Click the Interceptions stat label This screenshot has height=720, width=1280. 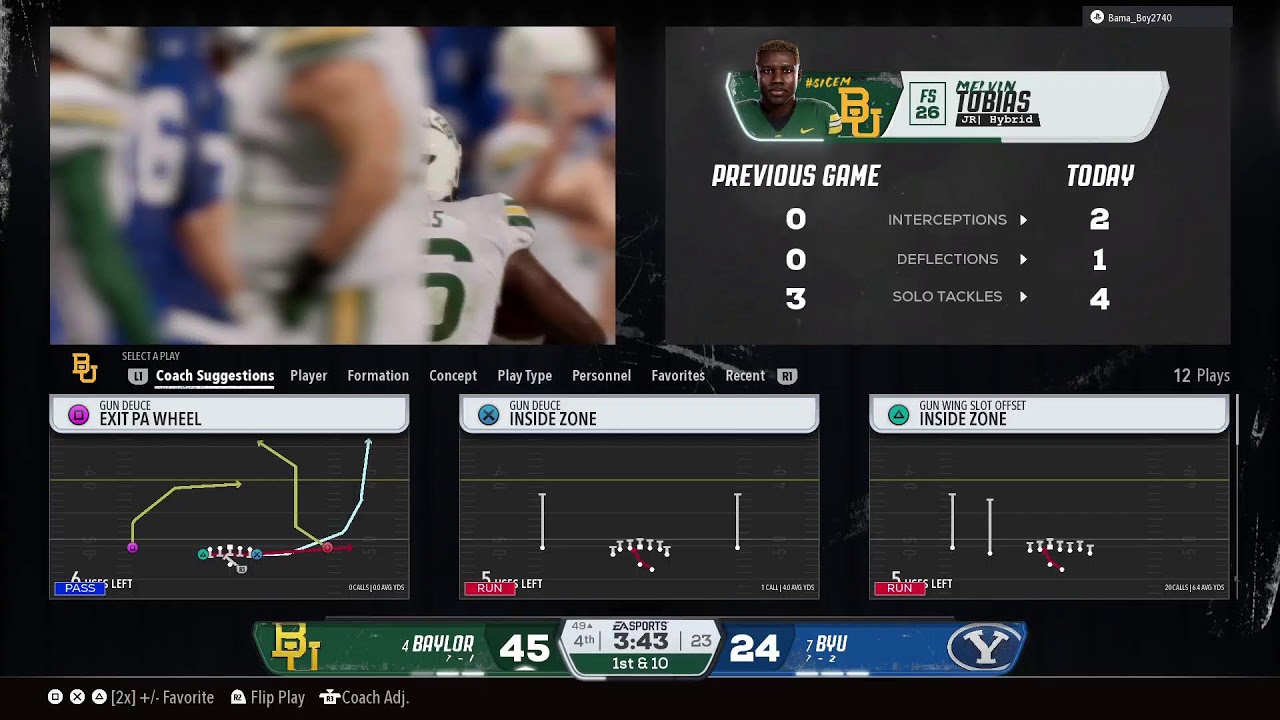tap(947, 220)
